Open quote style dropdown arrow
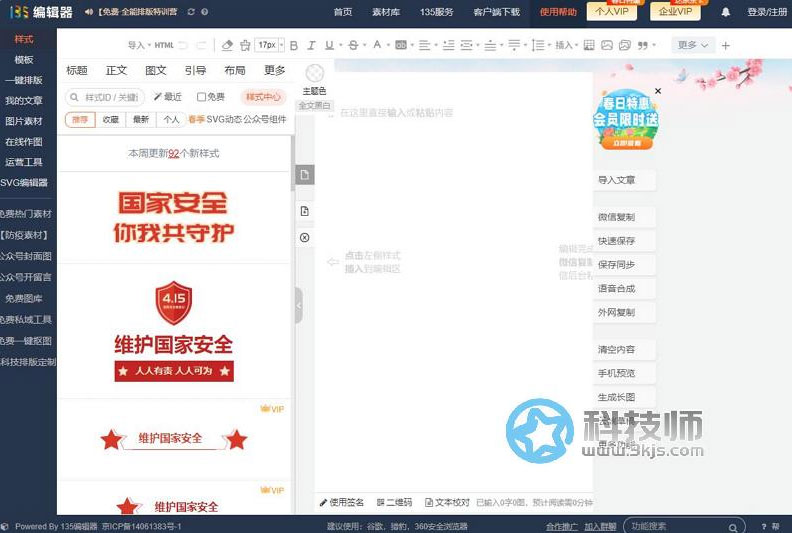This screenshot has width=792, height=533. coord(654,45)
